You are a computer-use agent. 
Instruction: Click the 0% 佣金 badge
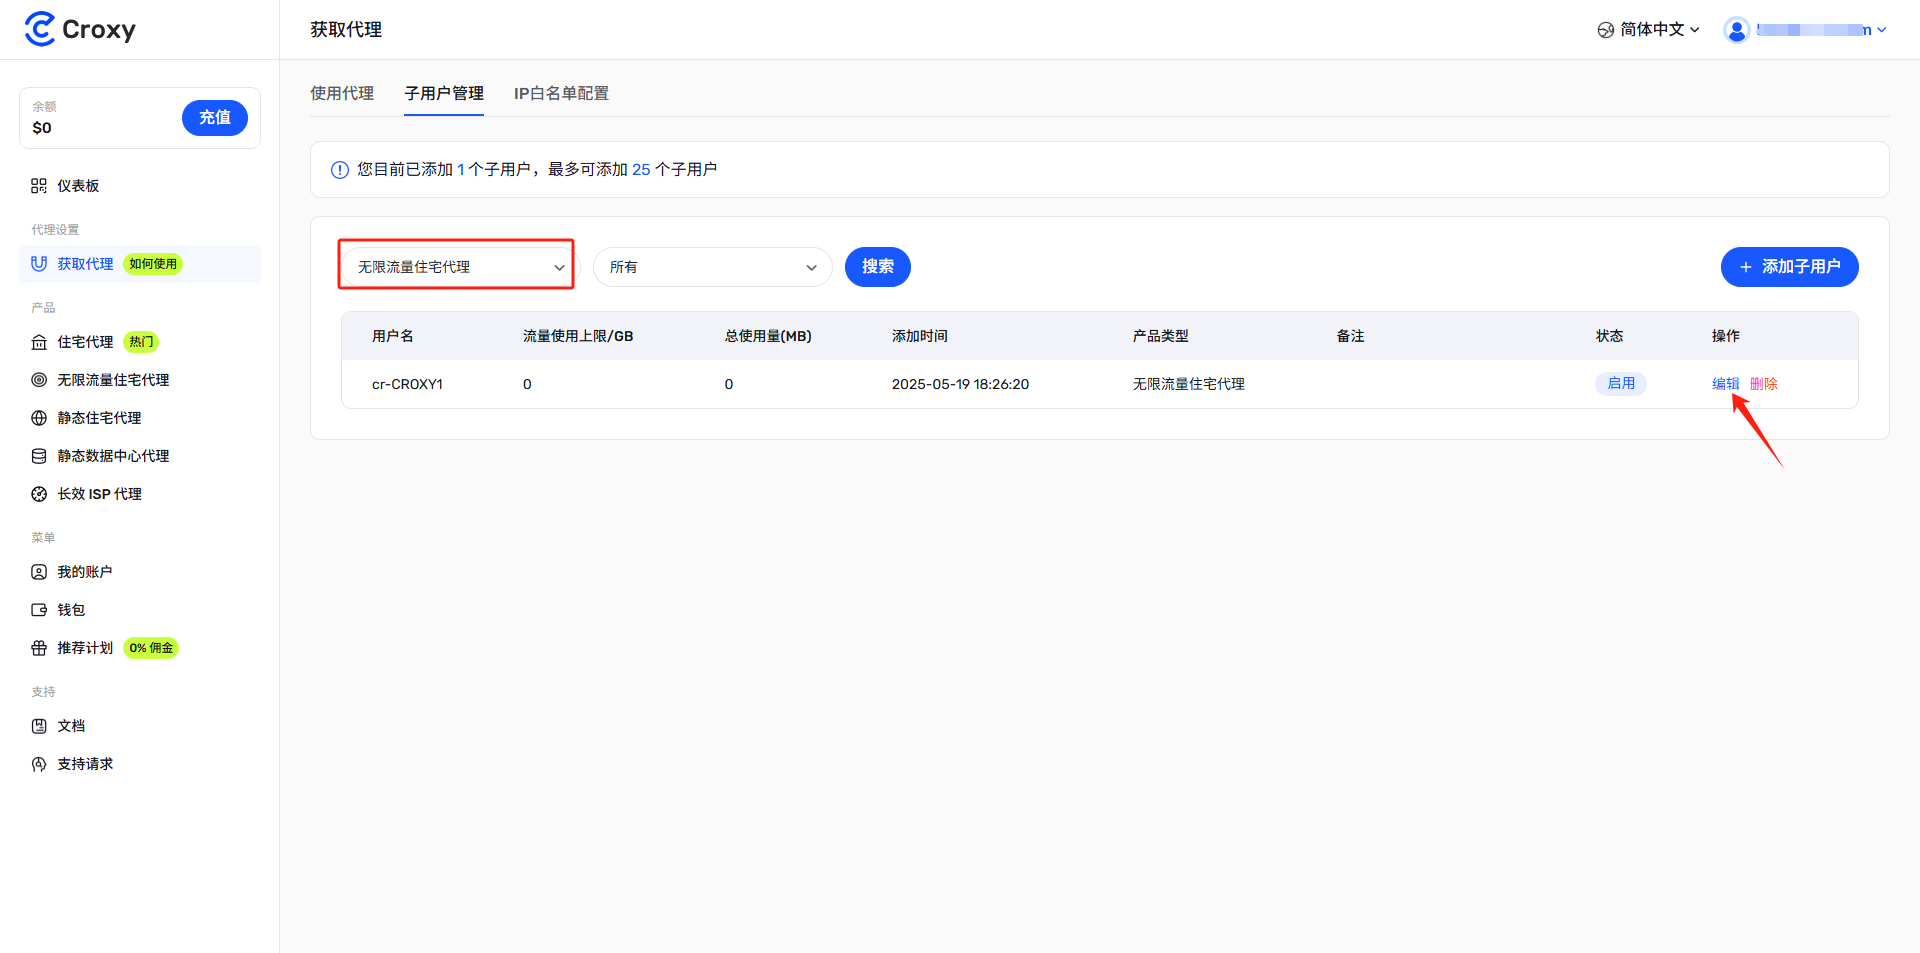click(x=151, y=648)
